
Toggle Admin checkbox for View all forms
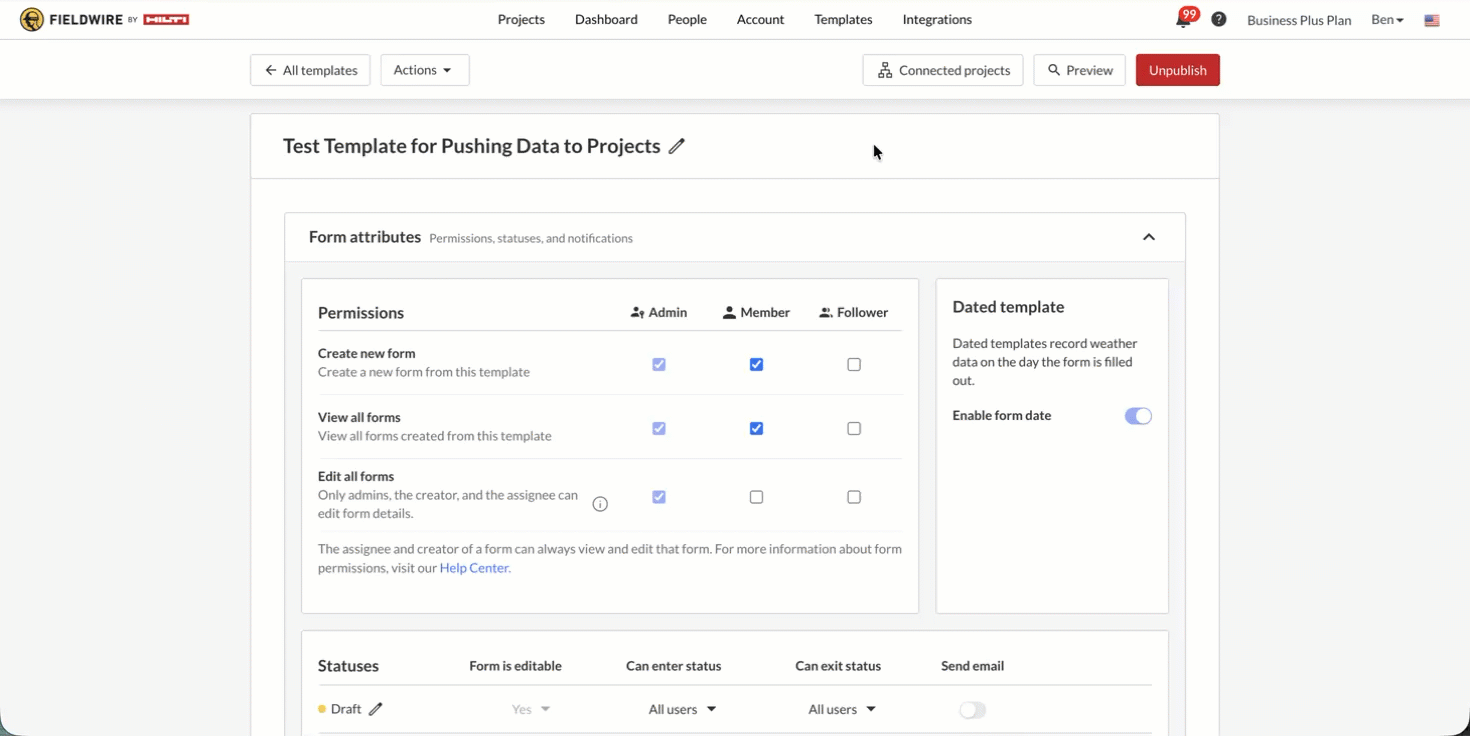coord(659,429)
